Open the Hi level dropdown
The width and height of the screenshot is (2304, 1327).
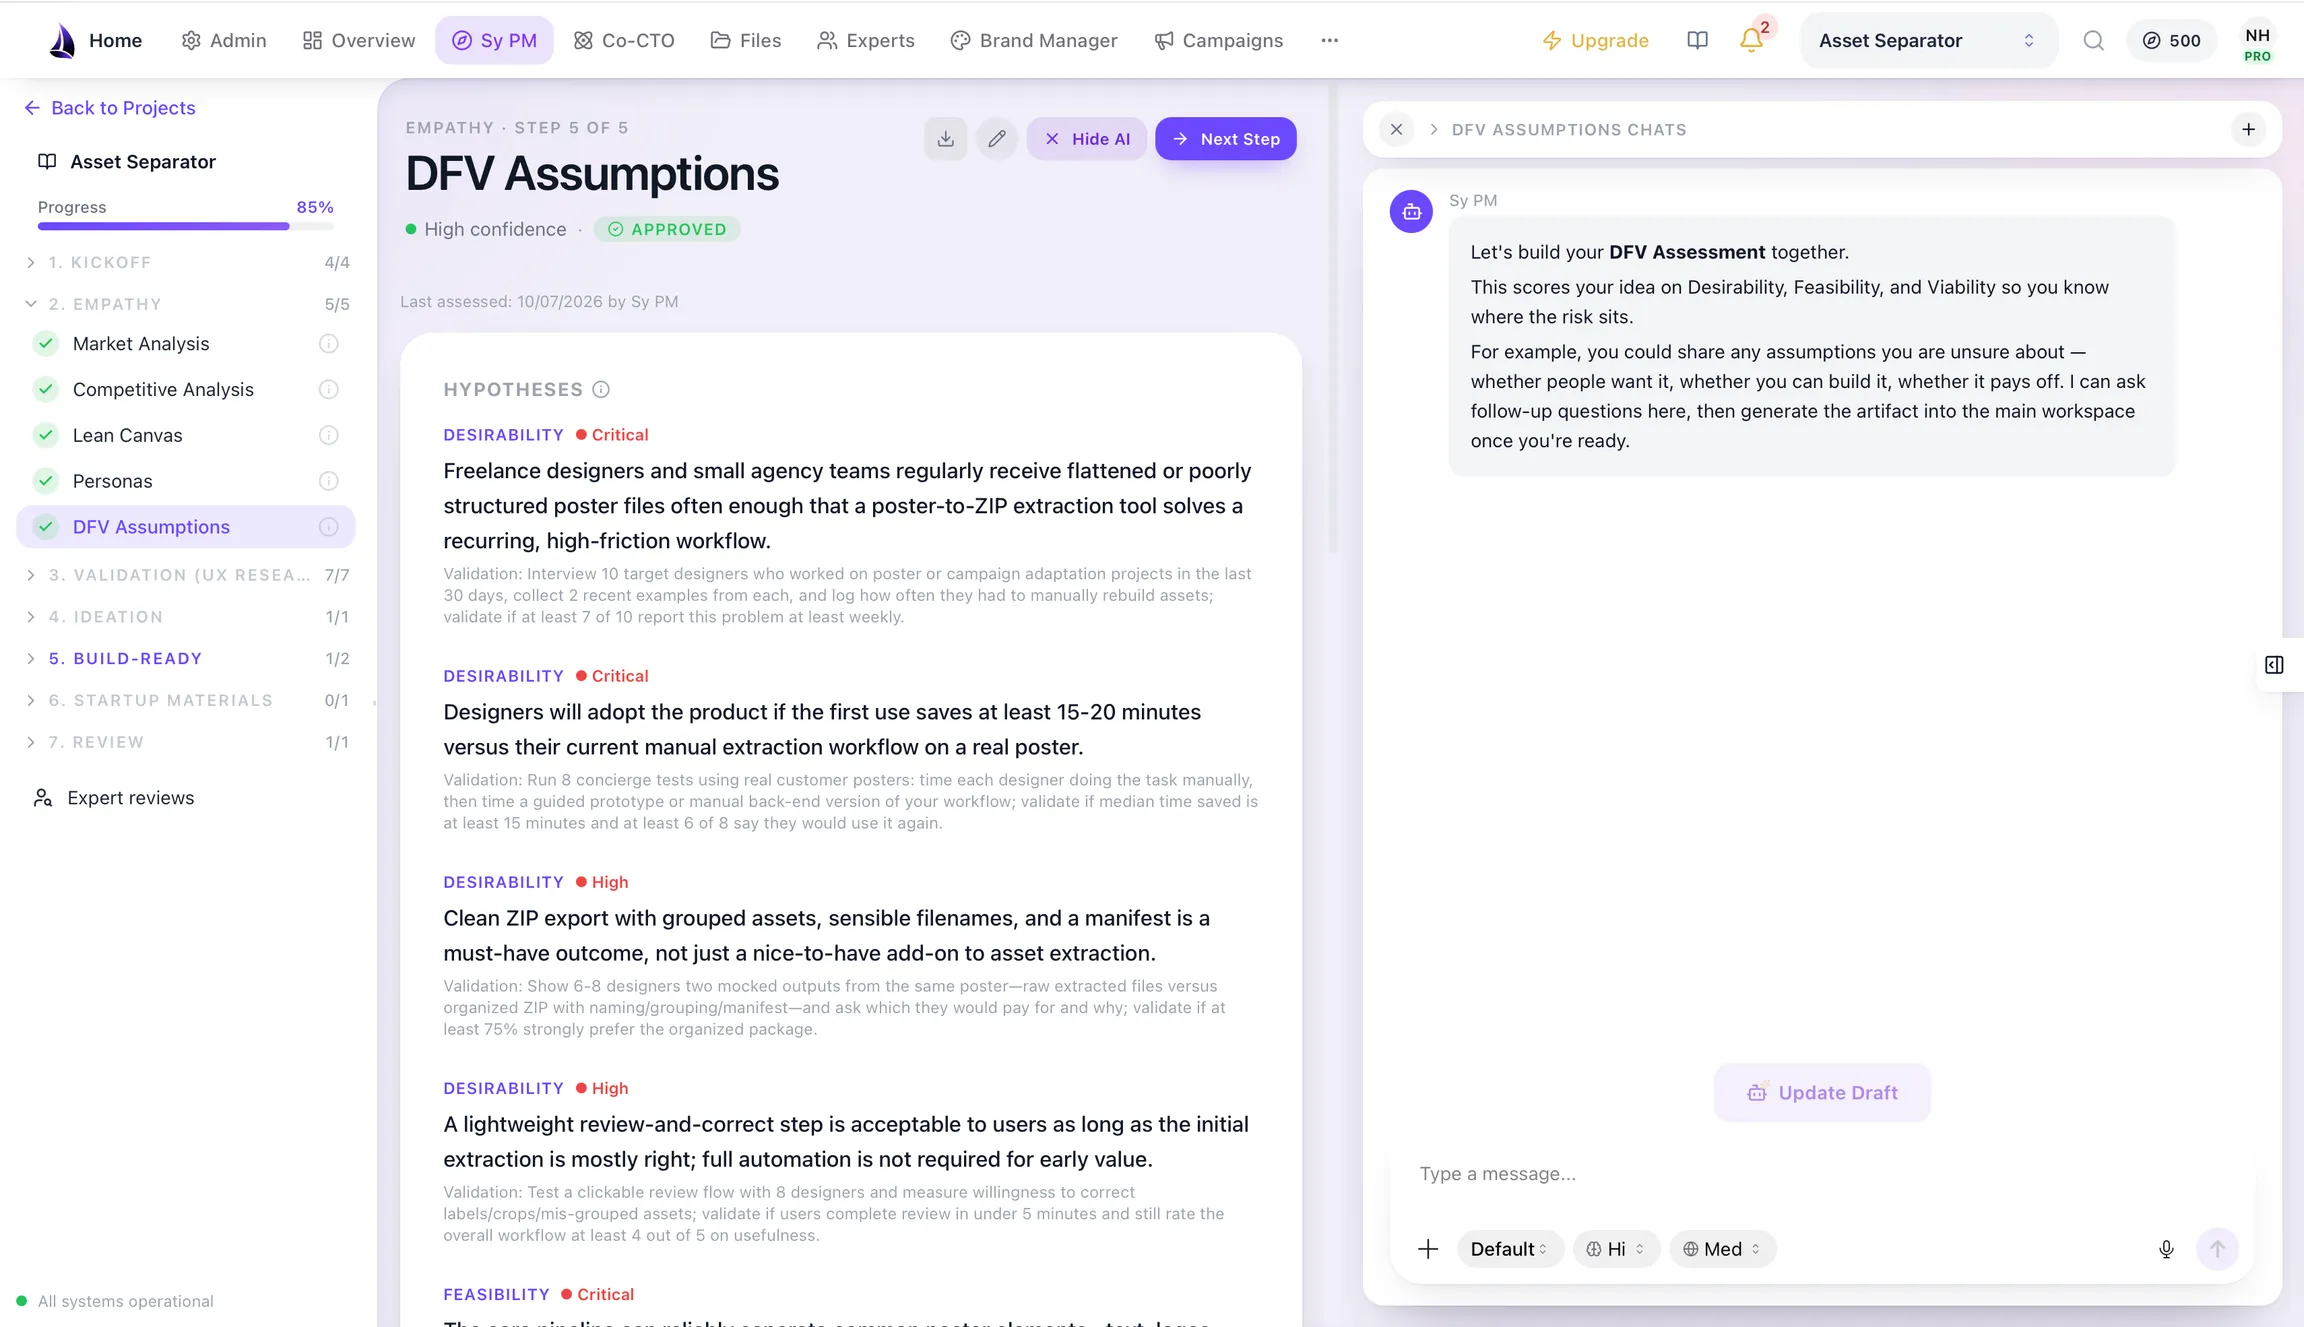click(x=1615, y=1249)
